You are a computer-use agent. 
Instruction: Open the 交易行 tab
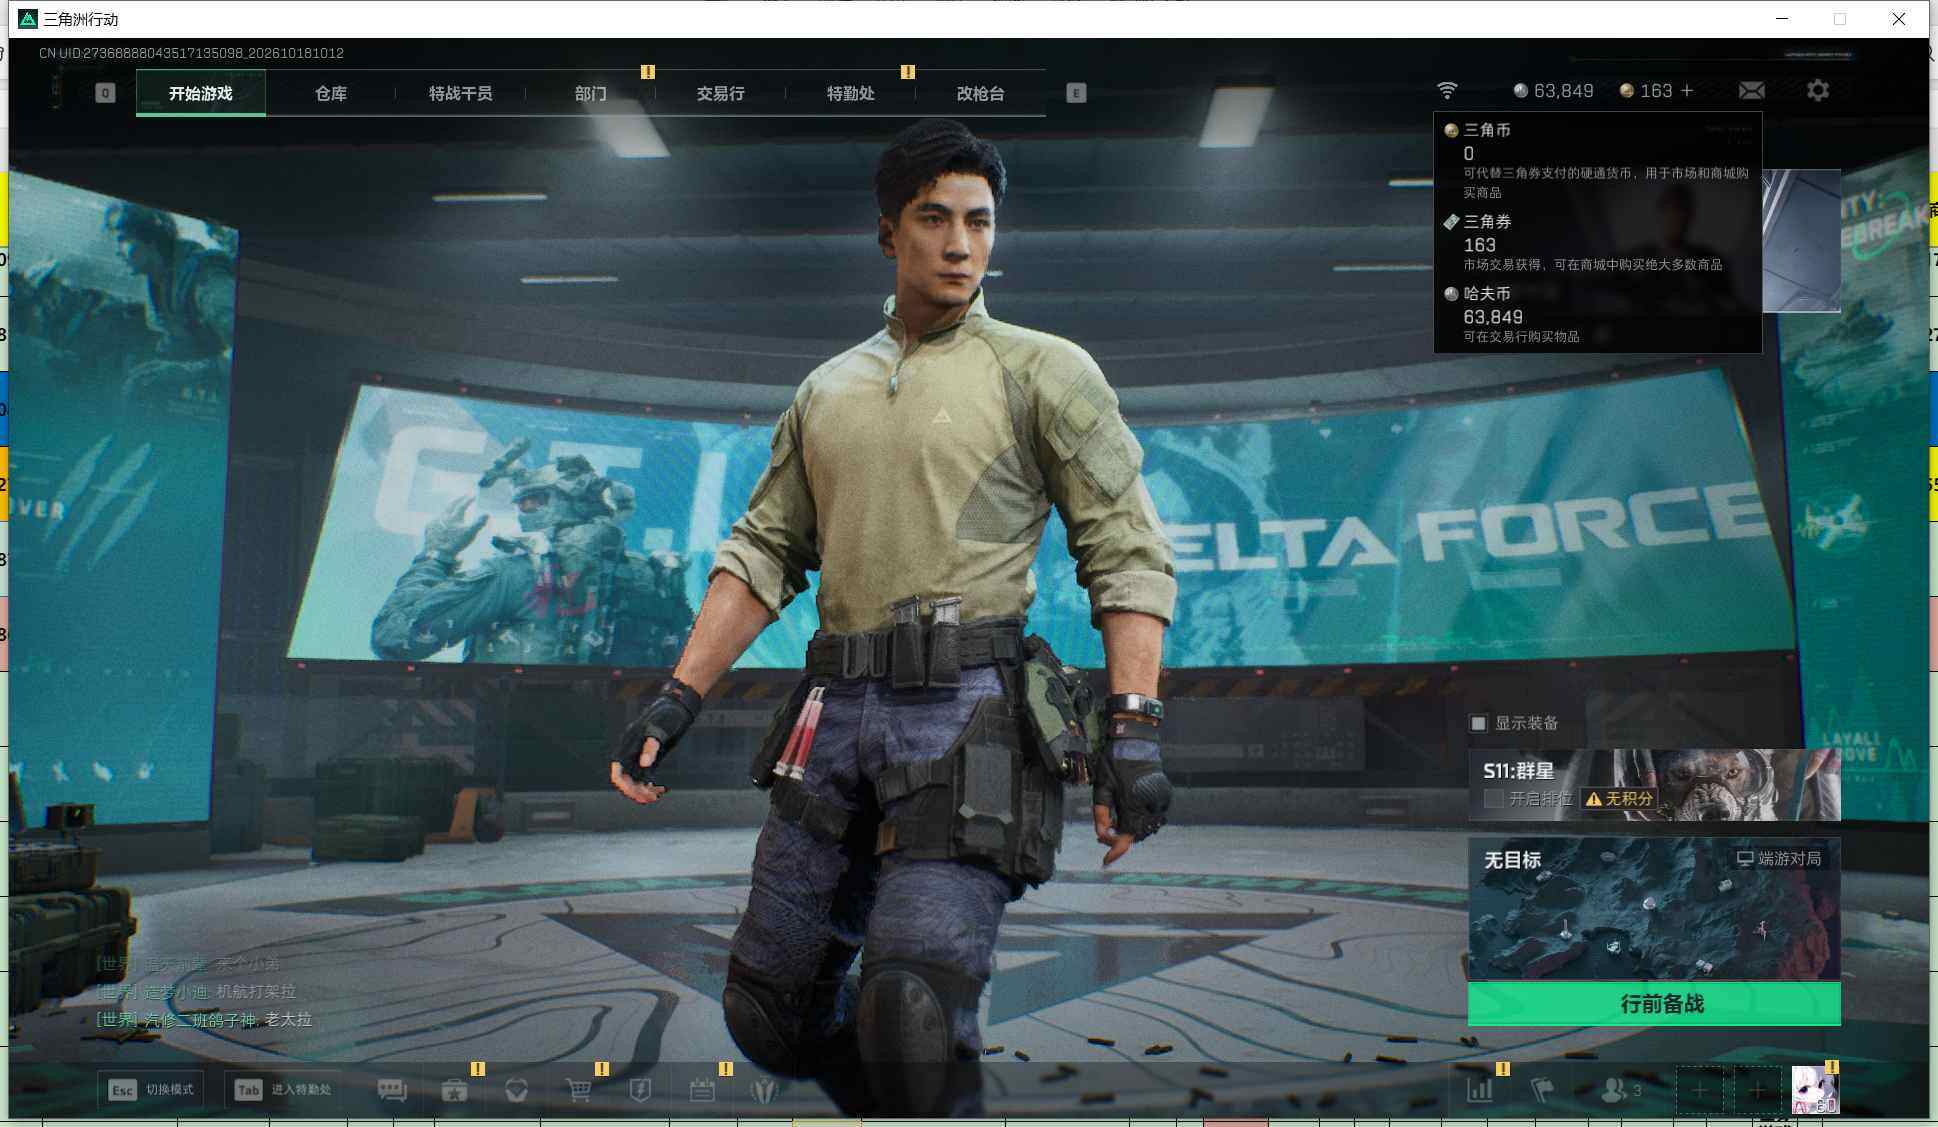point(721,93)
